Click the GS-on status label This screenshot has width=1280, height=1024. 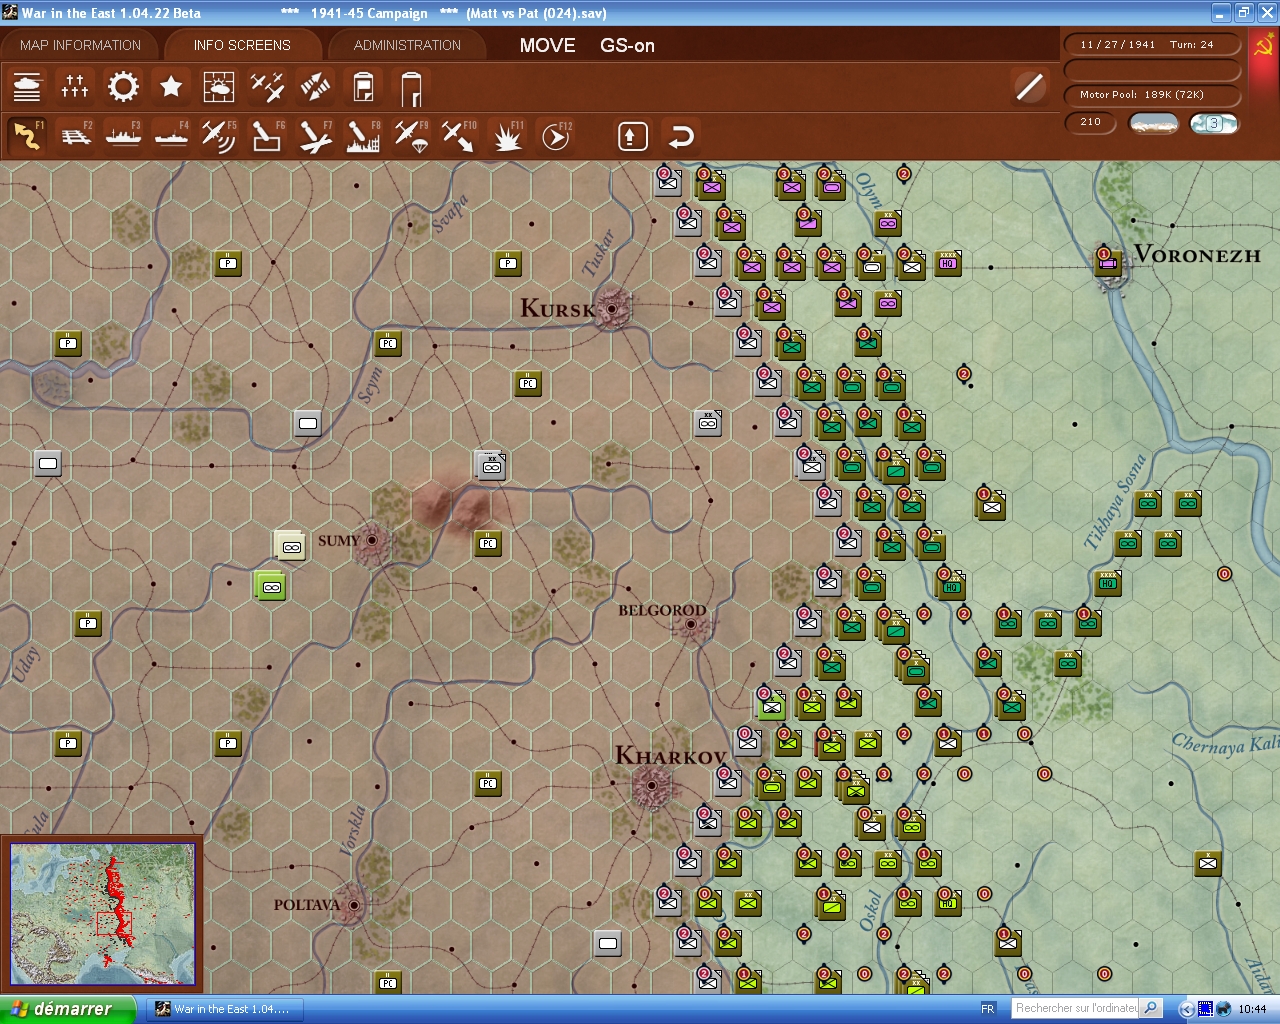click(627, 45)
